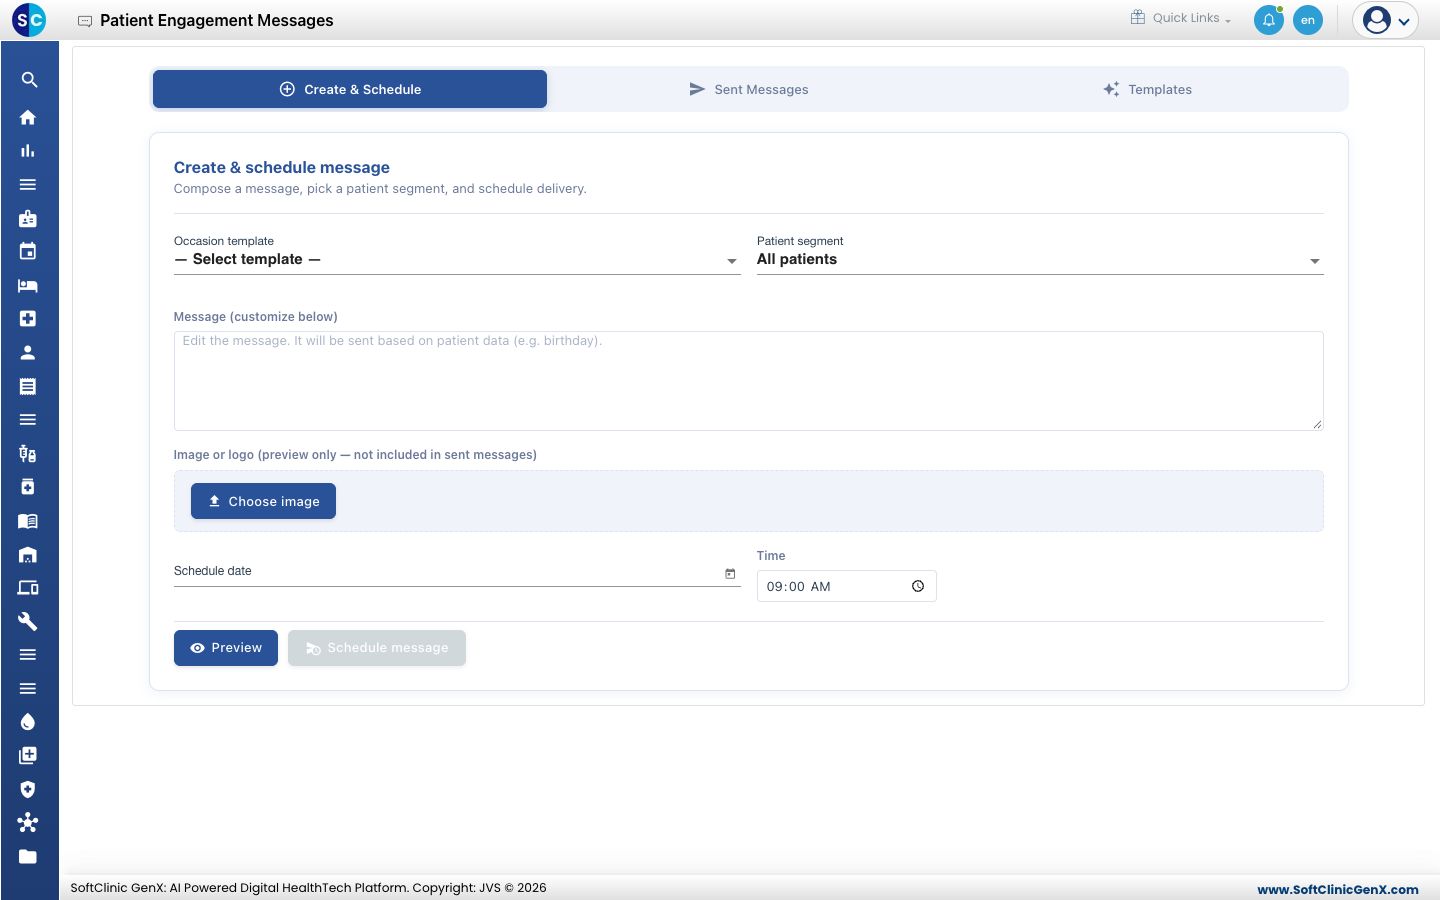Open the devices icon in the sidebar
This screenshot has height=900, width=1440.
click(28, 588)
